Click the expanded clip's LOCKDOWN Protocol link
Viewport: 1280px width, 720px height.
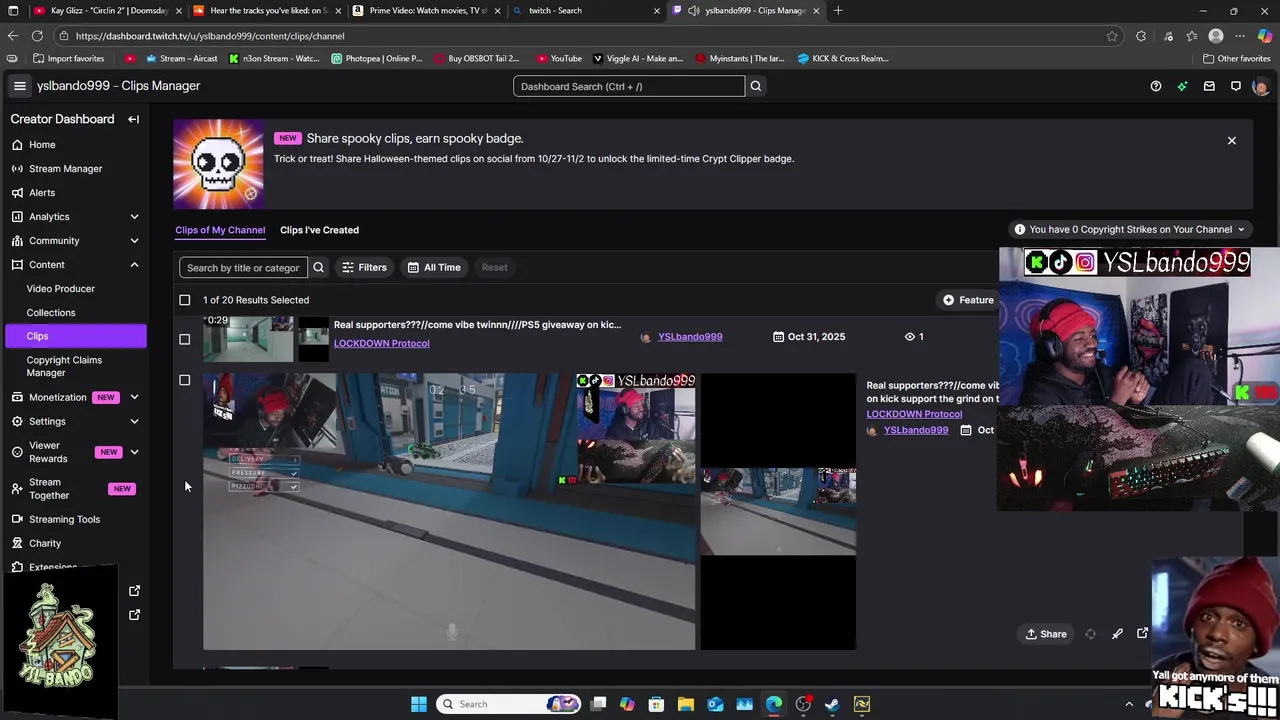(914, 414)
